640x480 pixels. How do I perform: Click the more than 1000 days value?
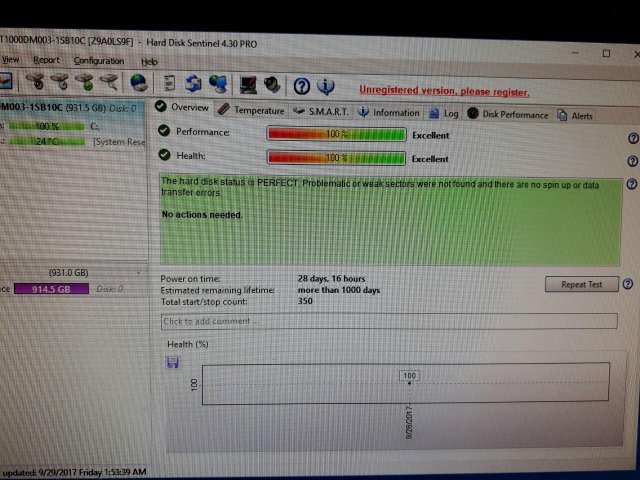coord(339,290)
